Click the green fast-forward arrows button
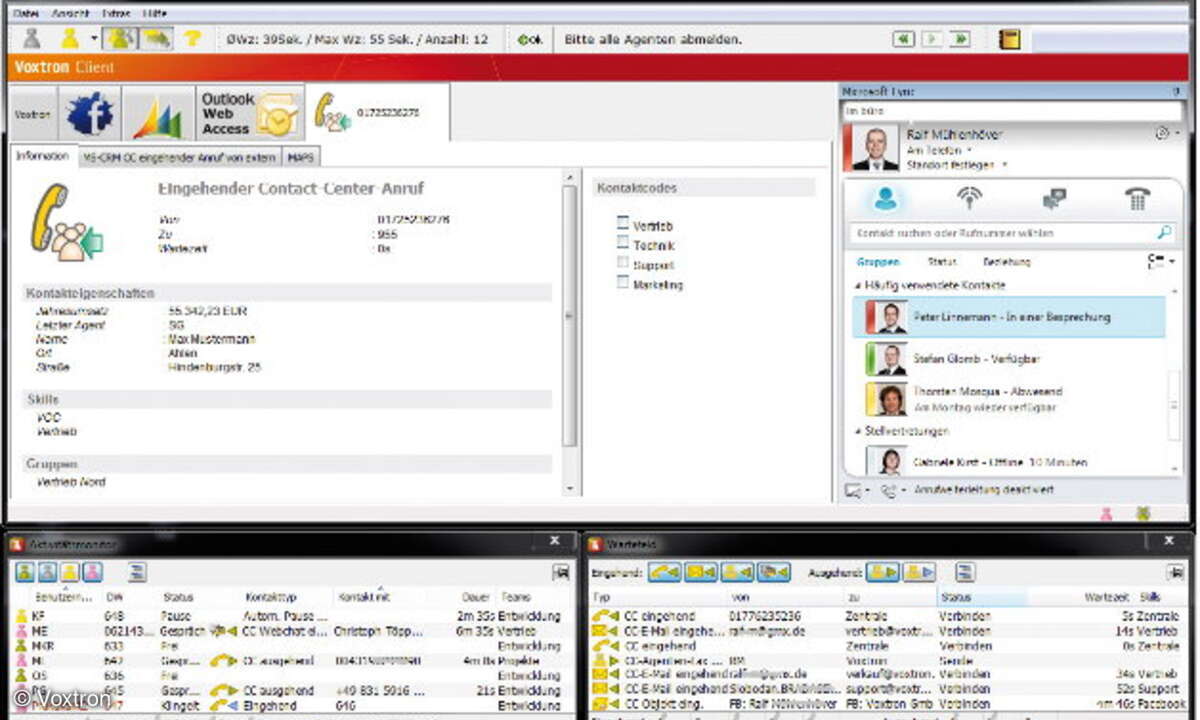Screen dimensions: 1200x720 click(x=960, y=39)
